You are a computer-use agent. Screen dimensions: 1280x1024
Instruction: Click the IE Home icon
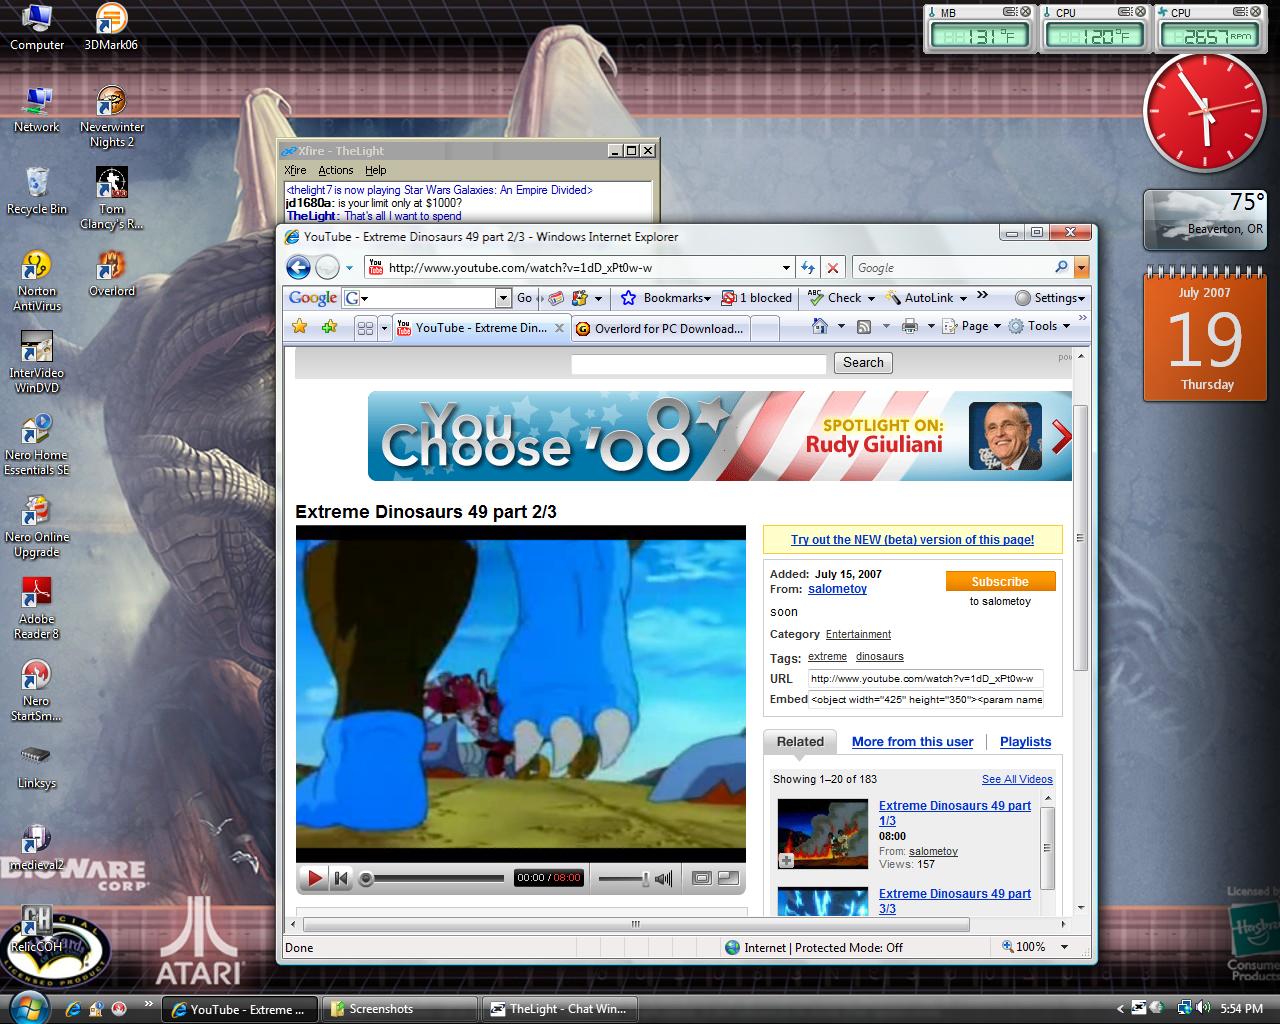click(820, 326)
